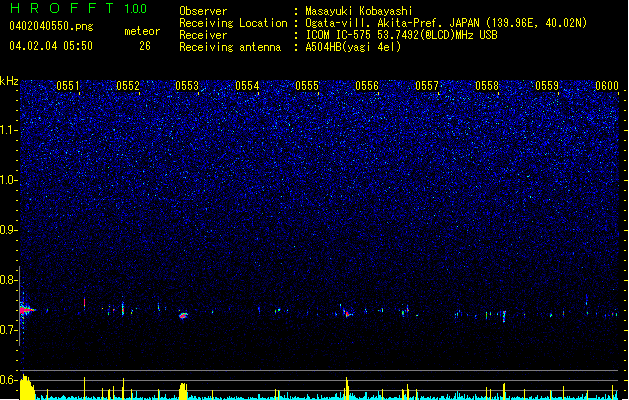Click the 0555 time marker

coord(307,86)
